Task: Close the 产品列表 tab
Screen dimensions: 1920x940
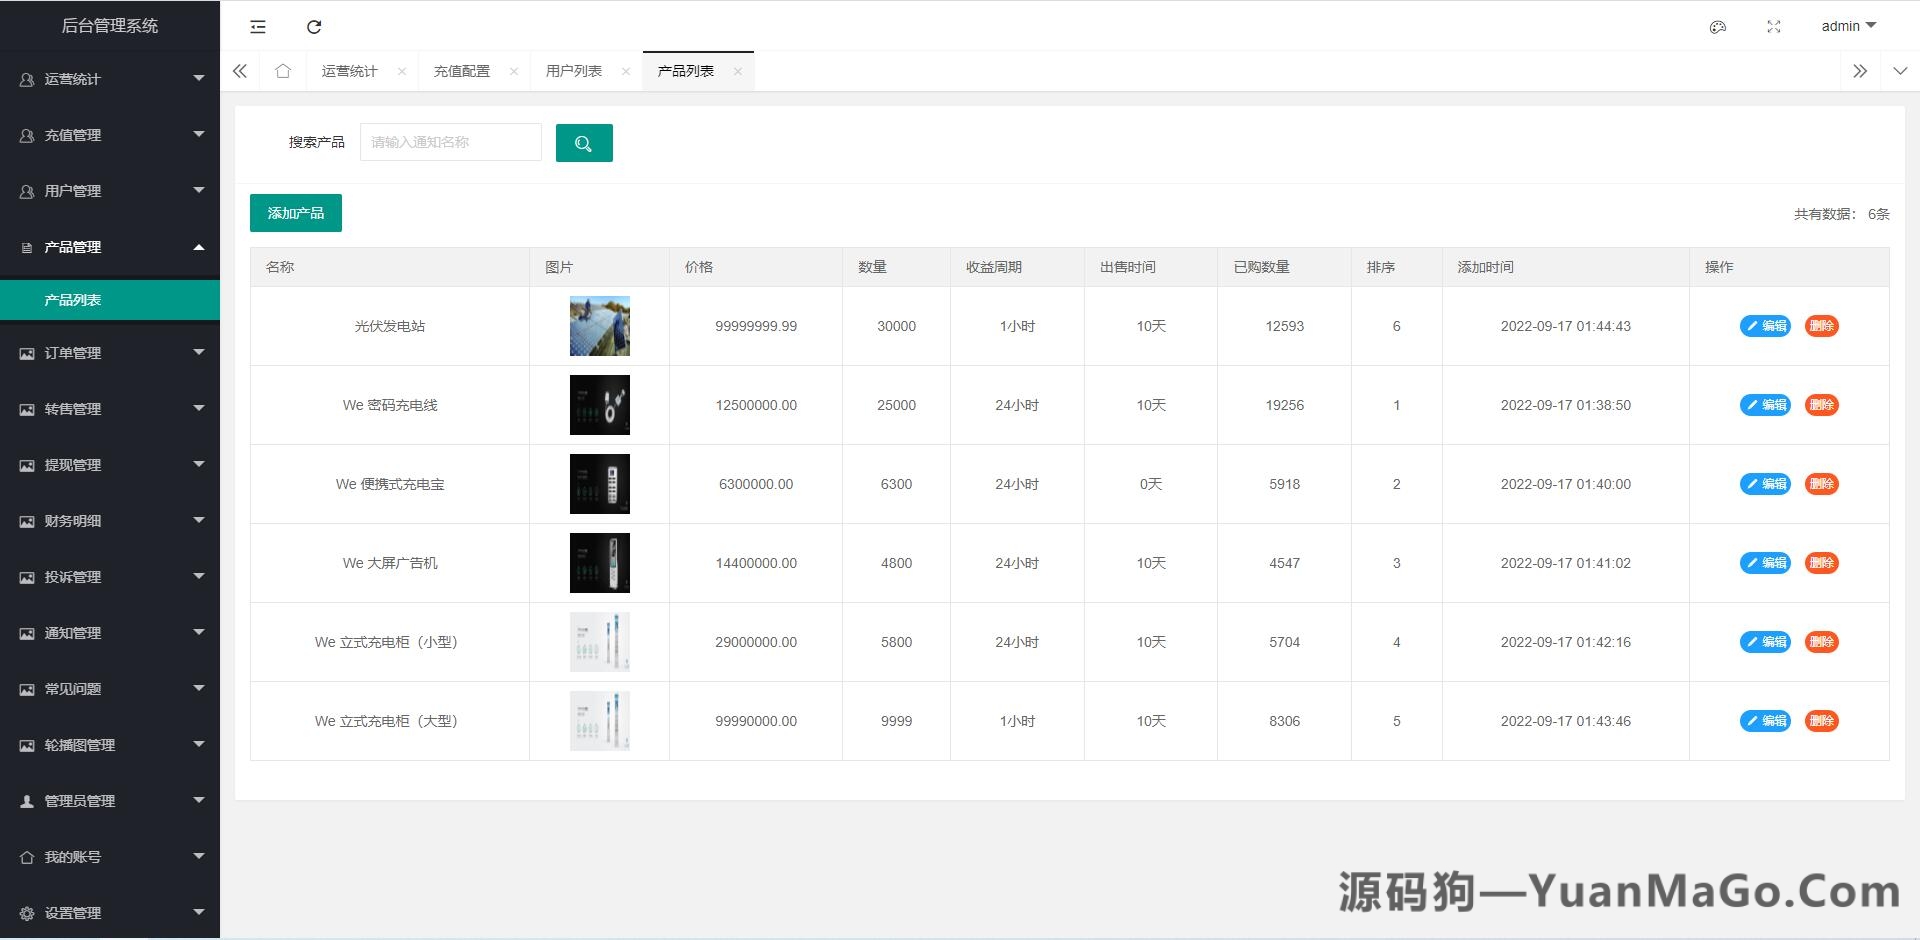Action: (x=738, y=71)
